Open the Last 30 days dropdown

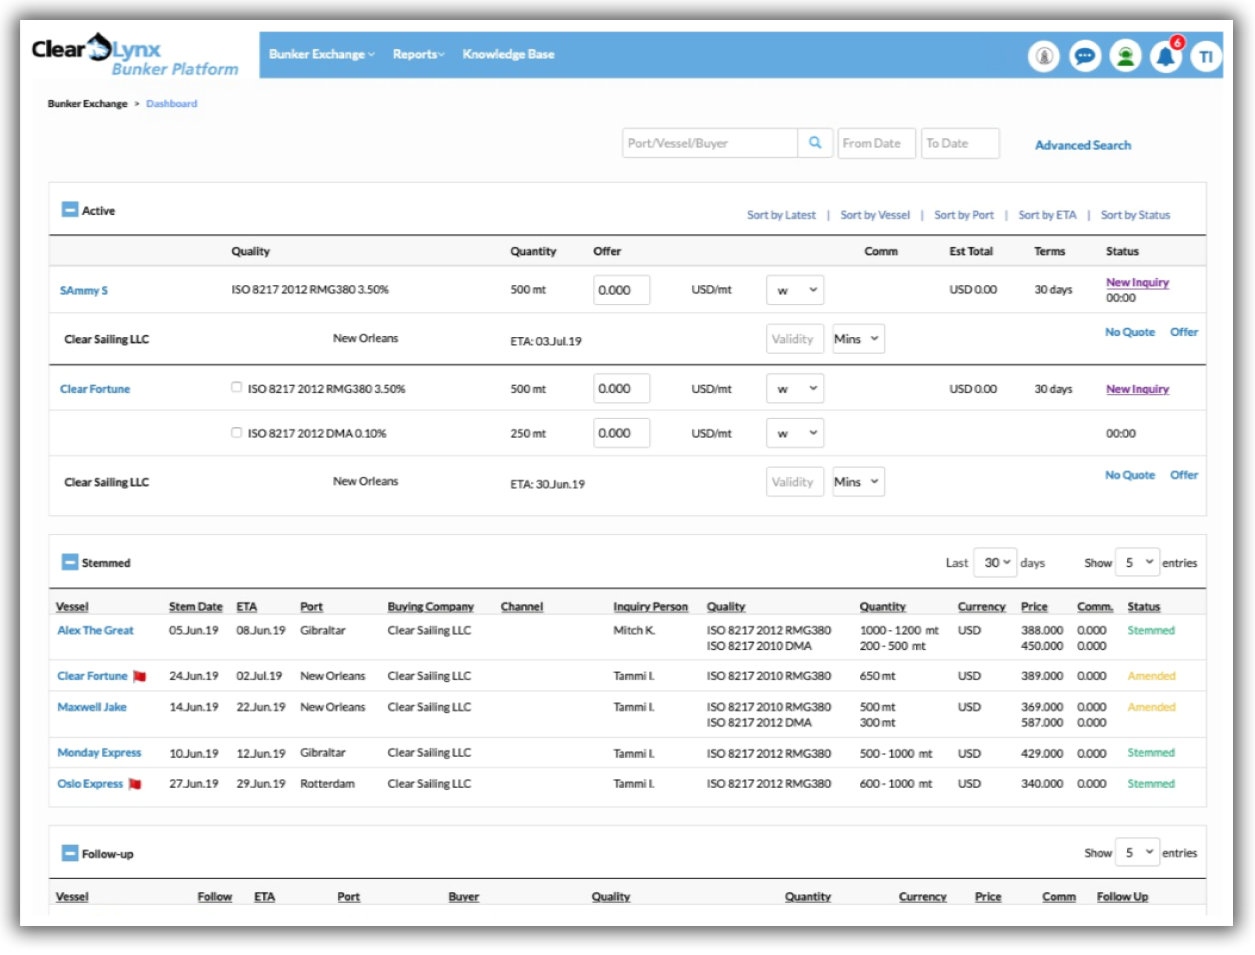995,562
